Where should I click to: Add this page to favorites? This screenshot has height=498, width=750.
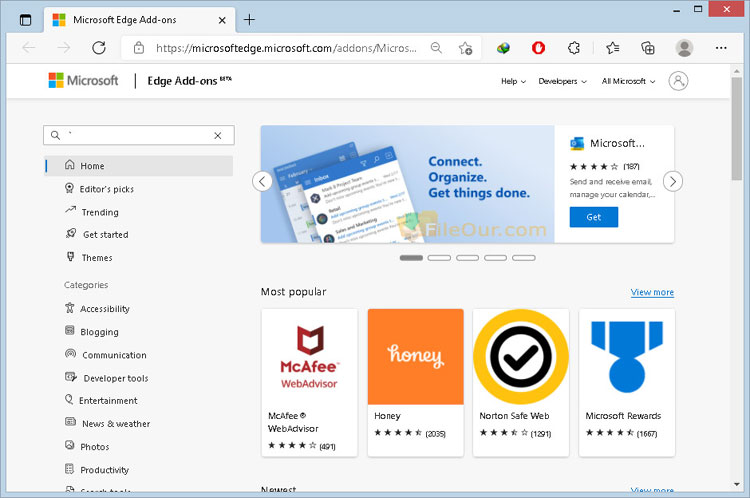[465, 47]
